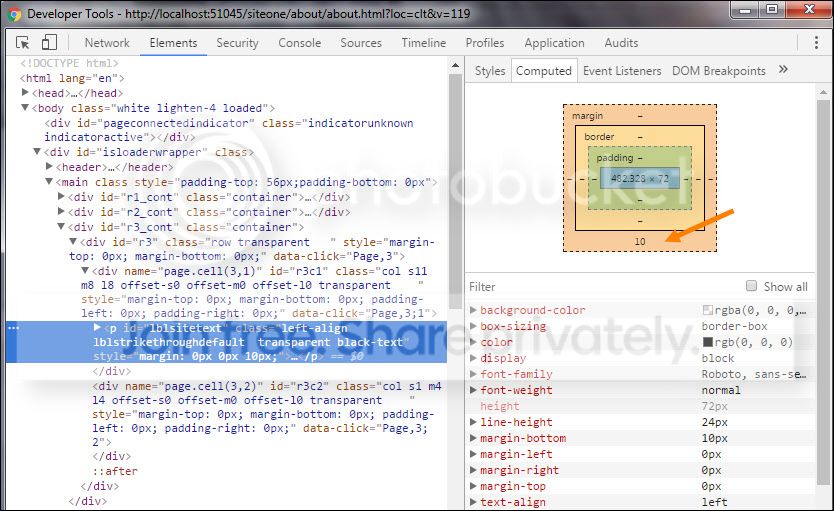Viewport: 834px width, 511px height.
Task: Expand the text-align computed property
Action: (473, 501)
